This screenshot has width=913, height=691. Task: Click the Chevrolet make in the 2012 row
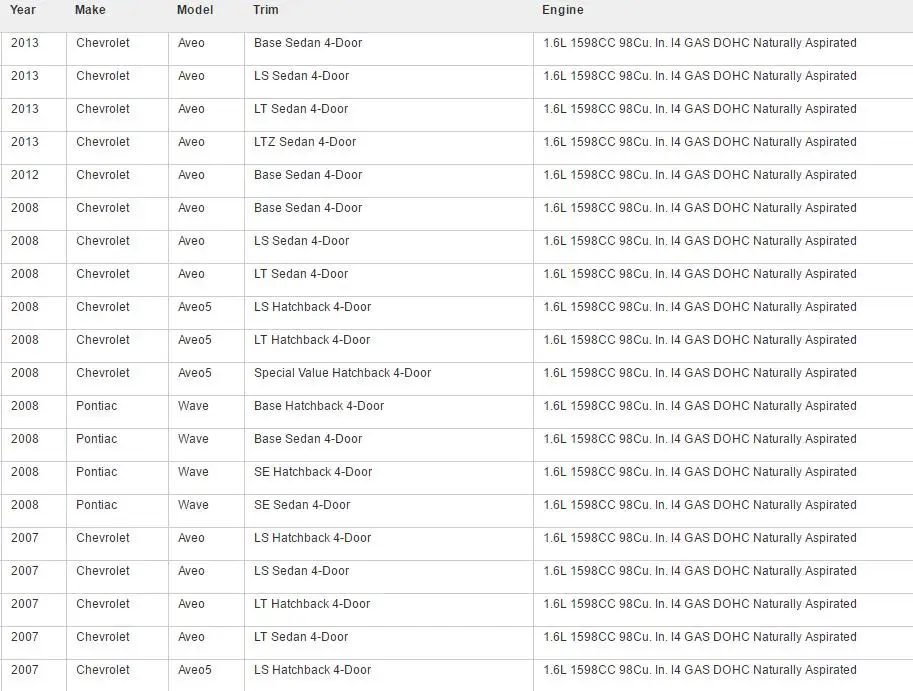point(102,175)
